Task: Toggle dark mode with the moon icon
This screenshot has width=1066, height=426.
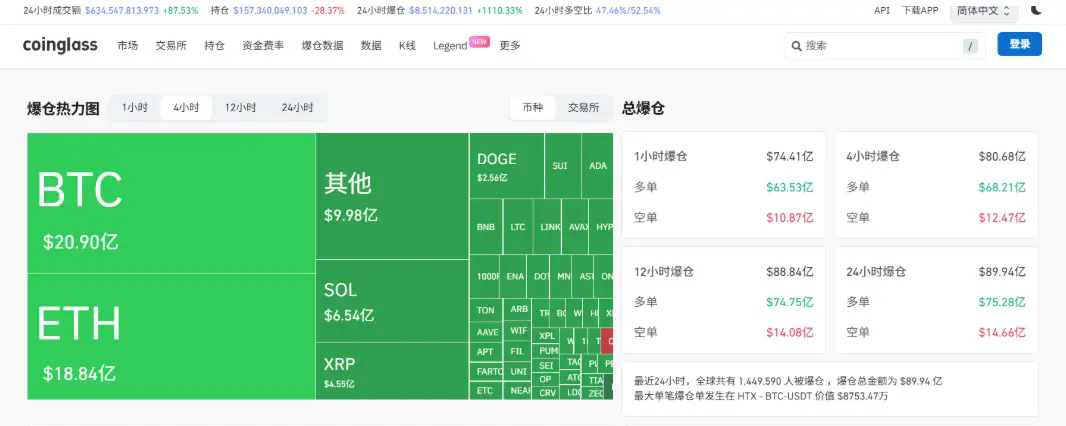Action: point(1036,10)
